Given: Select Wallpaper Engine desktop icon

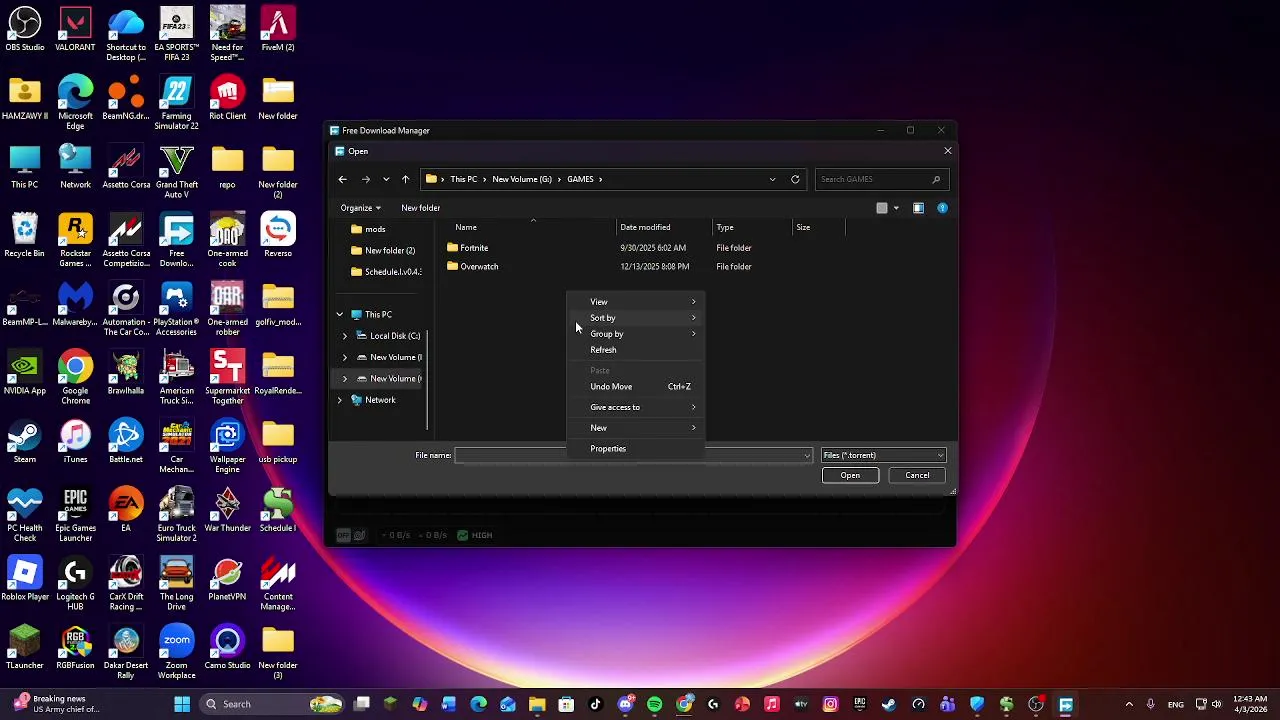Looking at the screenshot, I should point(227,448).
